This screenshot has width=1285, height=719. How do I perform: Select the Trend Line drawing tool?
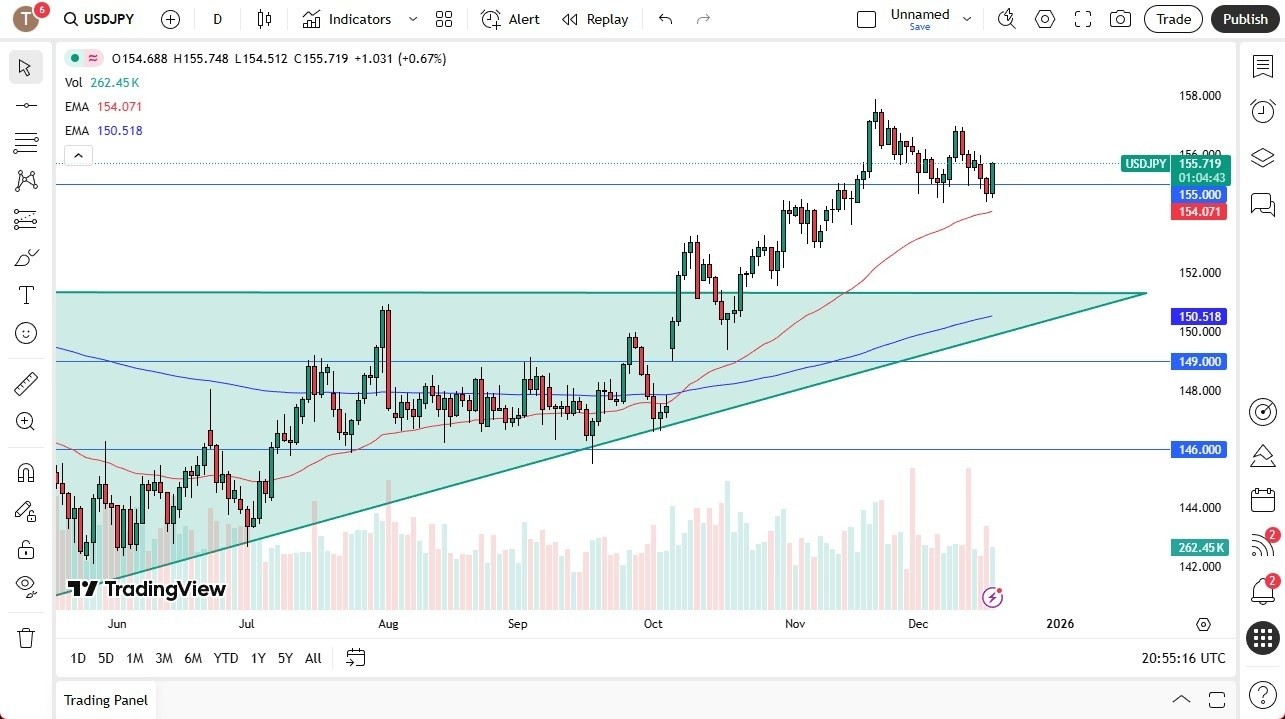(x=26, y=105)
